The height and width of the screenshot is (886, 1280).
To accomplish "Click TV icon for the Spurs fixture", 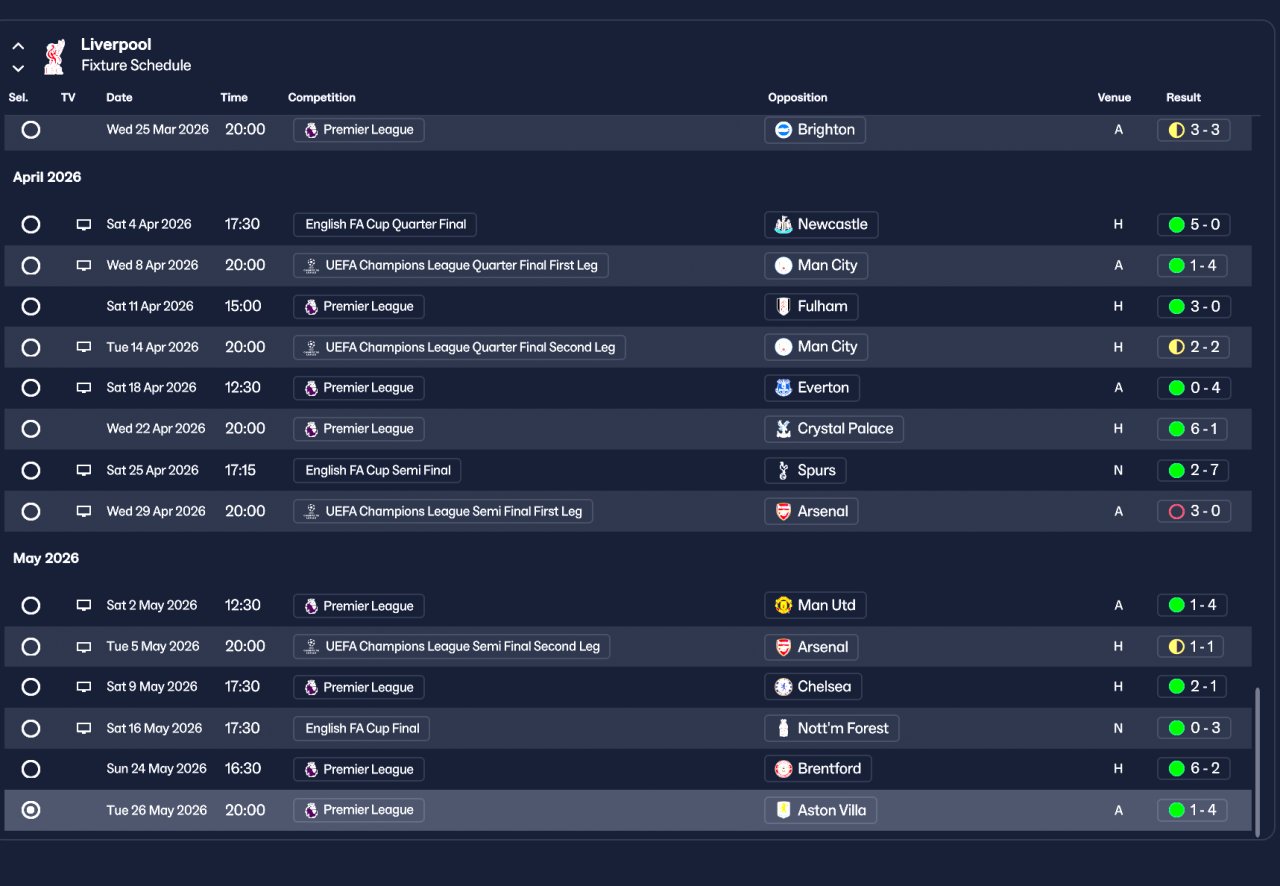I will (84, 471).
